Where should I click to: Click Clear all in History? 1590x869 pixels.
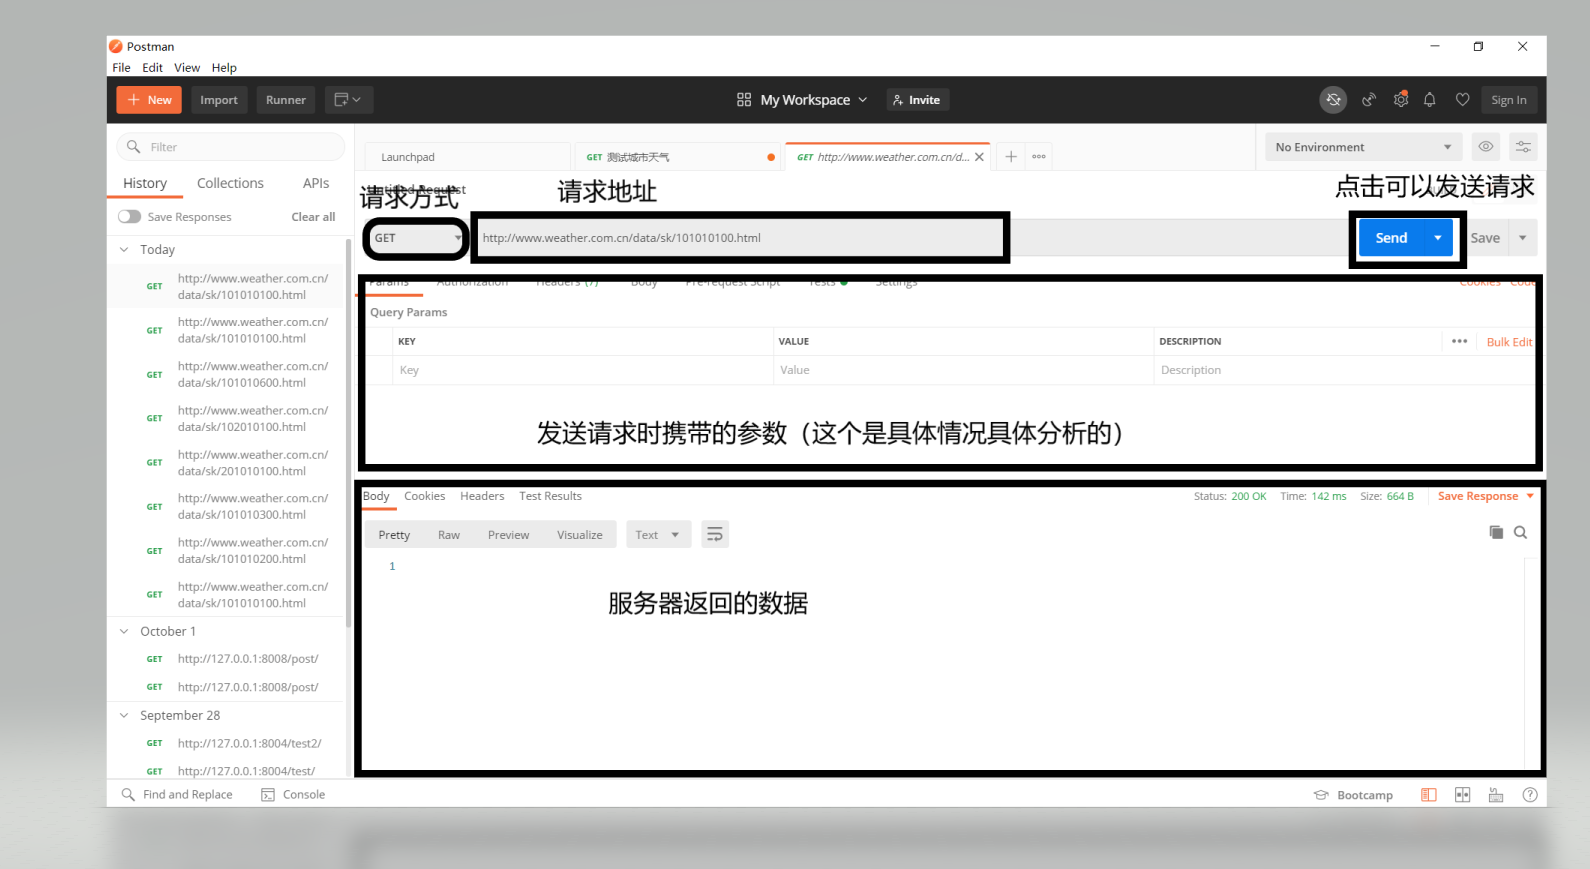click(313, 217)
